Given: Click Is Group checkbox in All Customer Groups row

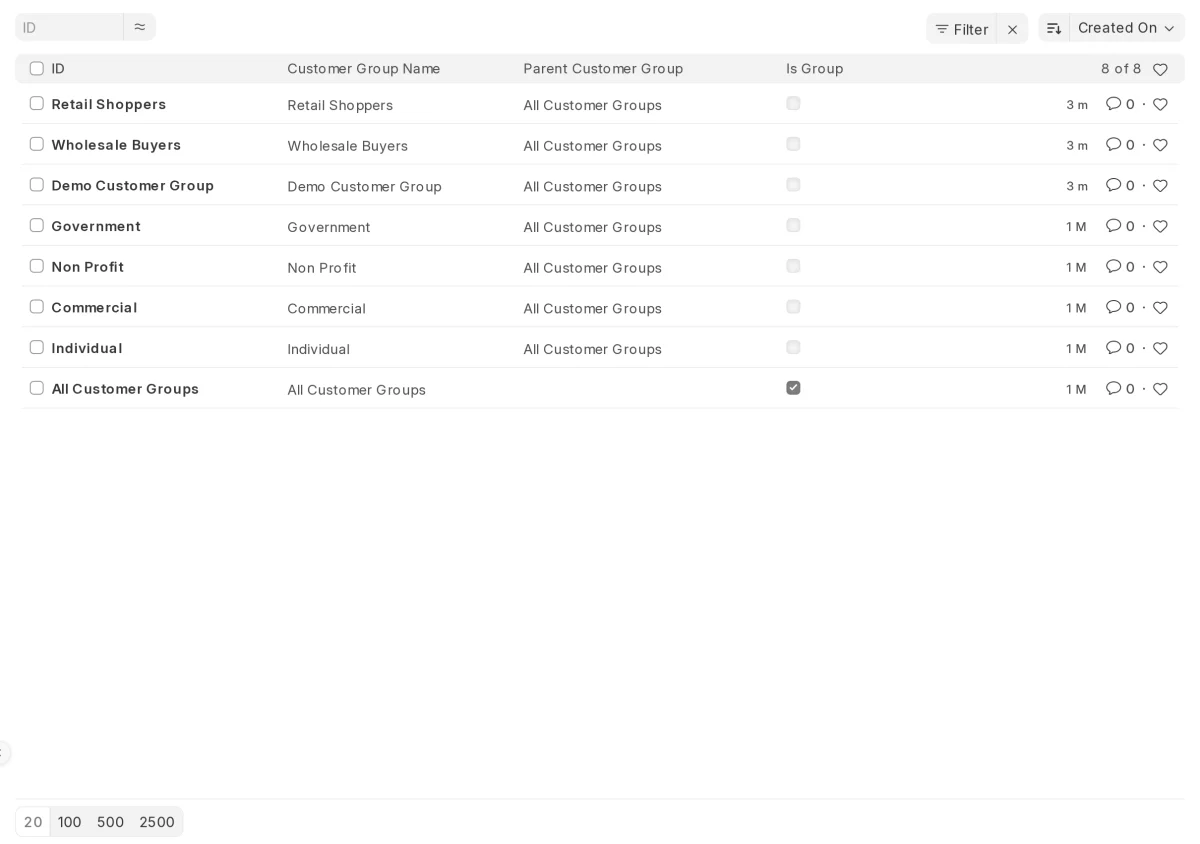Looking at the screenshot, I should [793, 388].
